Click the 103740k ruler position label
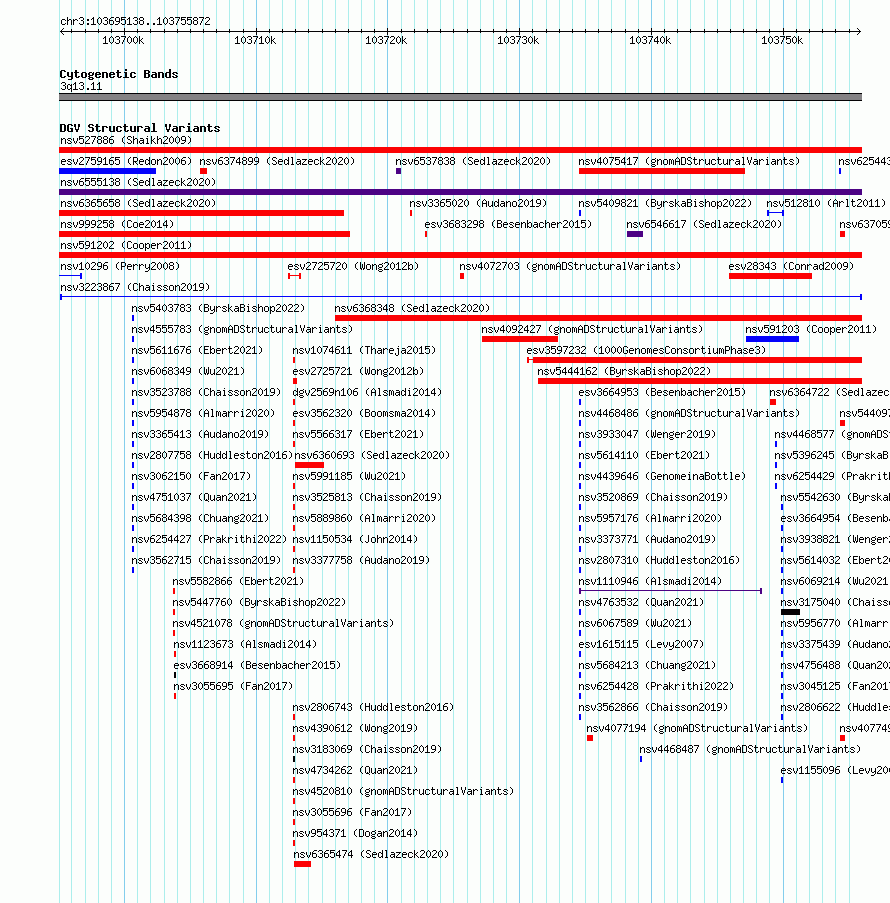 click(x=650, y=40)
